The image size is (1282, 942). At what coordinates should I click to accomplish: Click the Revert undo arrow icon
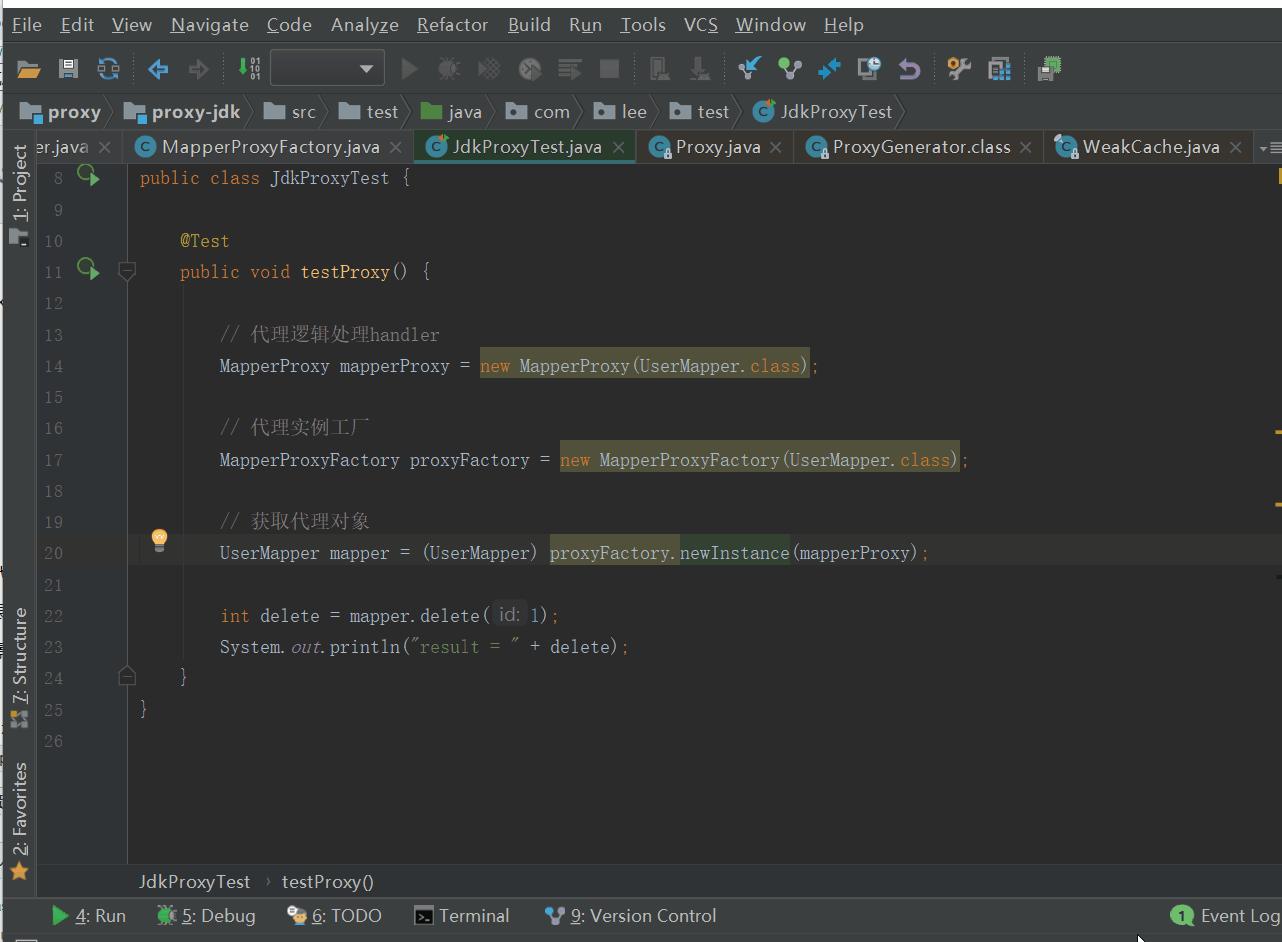[909, 69]
